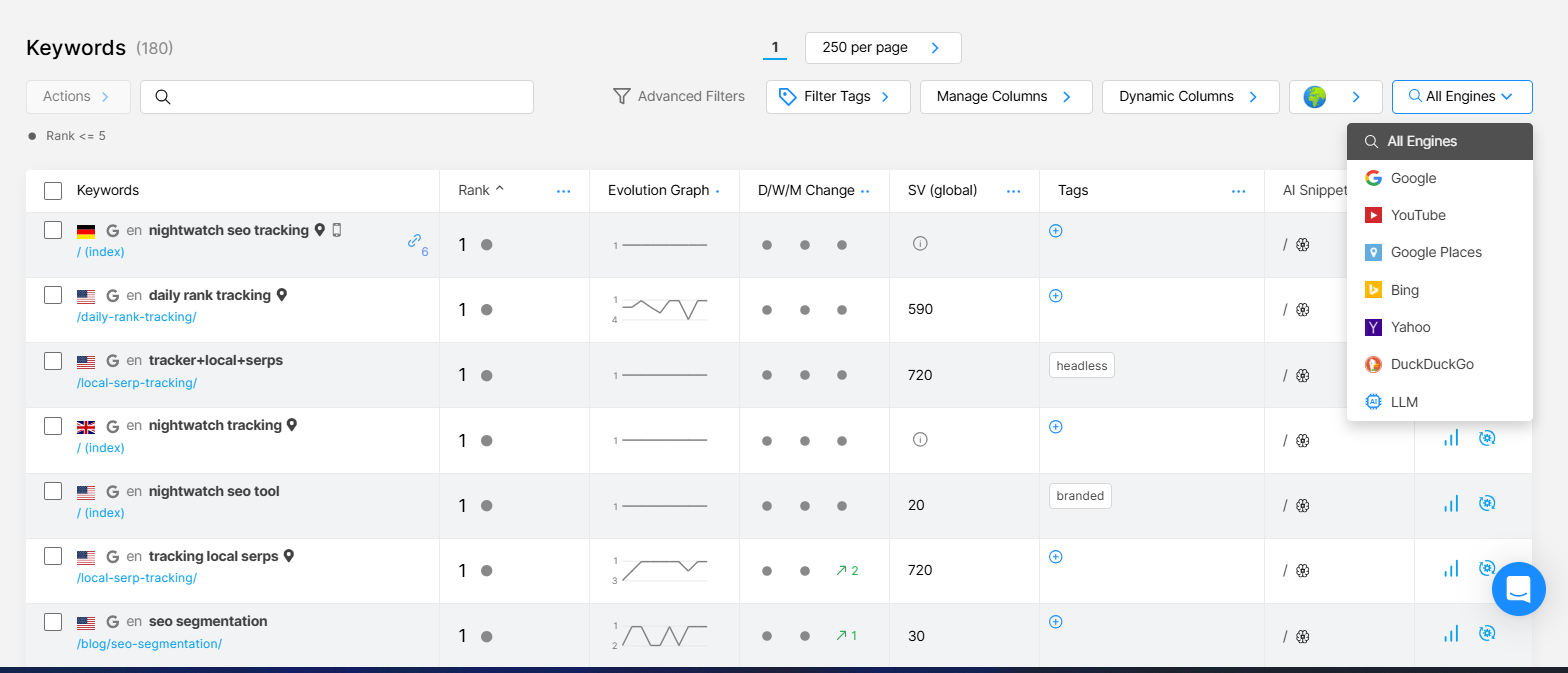Click evolution graph of seo segmentation
Screen dimensions: 1568x673
(x=659, y=636)
